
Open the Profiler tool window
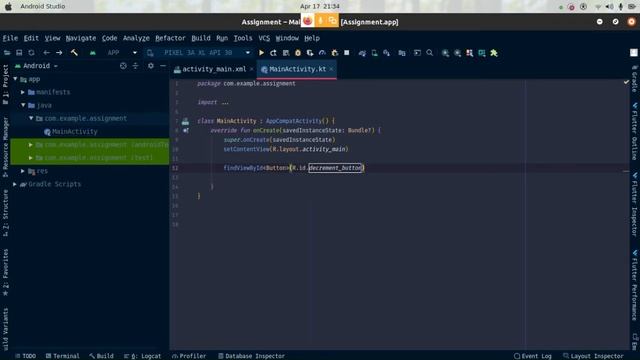click(x=189, y=356)
